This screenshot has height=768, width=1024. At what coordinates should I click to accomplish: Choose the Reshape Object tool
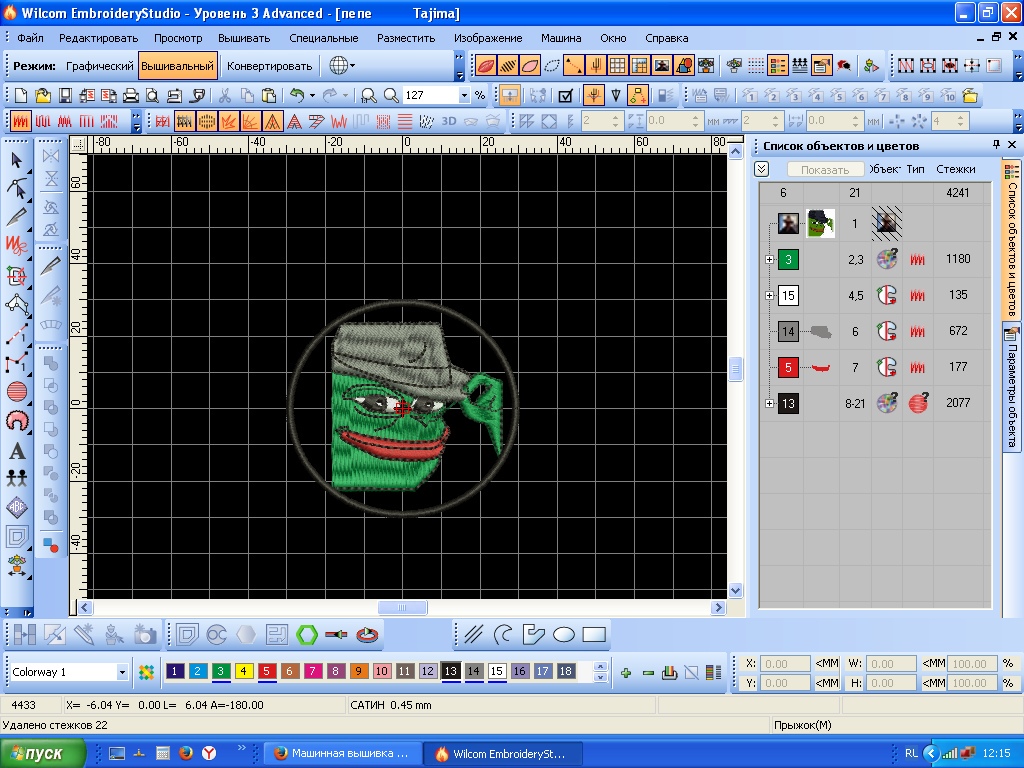tap(17, 189)
